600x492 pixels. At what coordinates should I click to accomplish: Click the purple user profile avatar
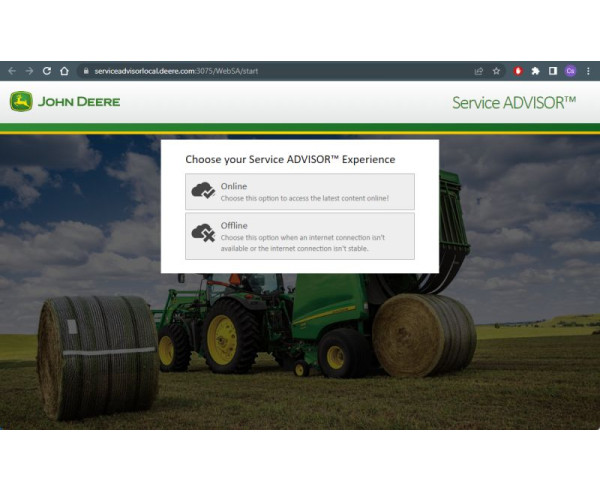(570, 71)
